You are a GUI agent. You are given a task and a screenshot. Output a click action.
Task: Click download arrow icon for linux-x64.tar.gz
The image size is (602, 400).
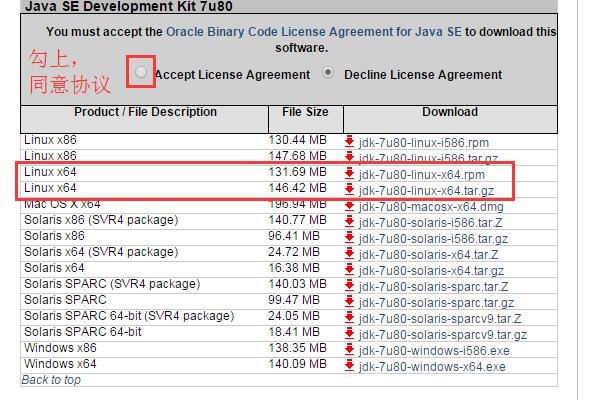coord(349,189)
